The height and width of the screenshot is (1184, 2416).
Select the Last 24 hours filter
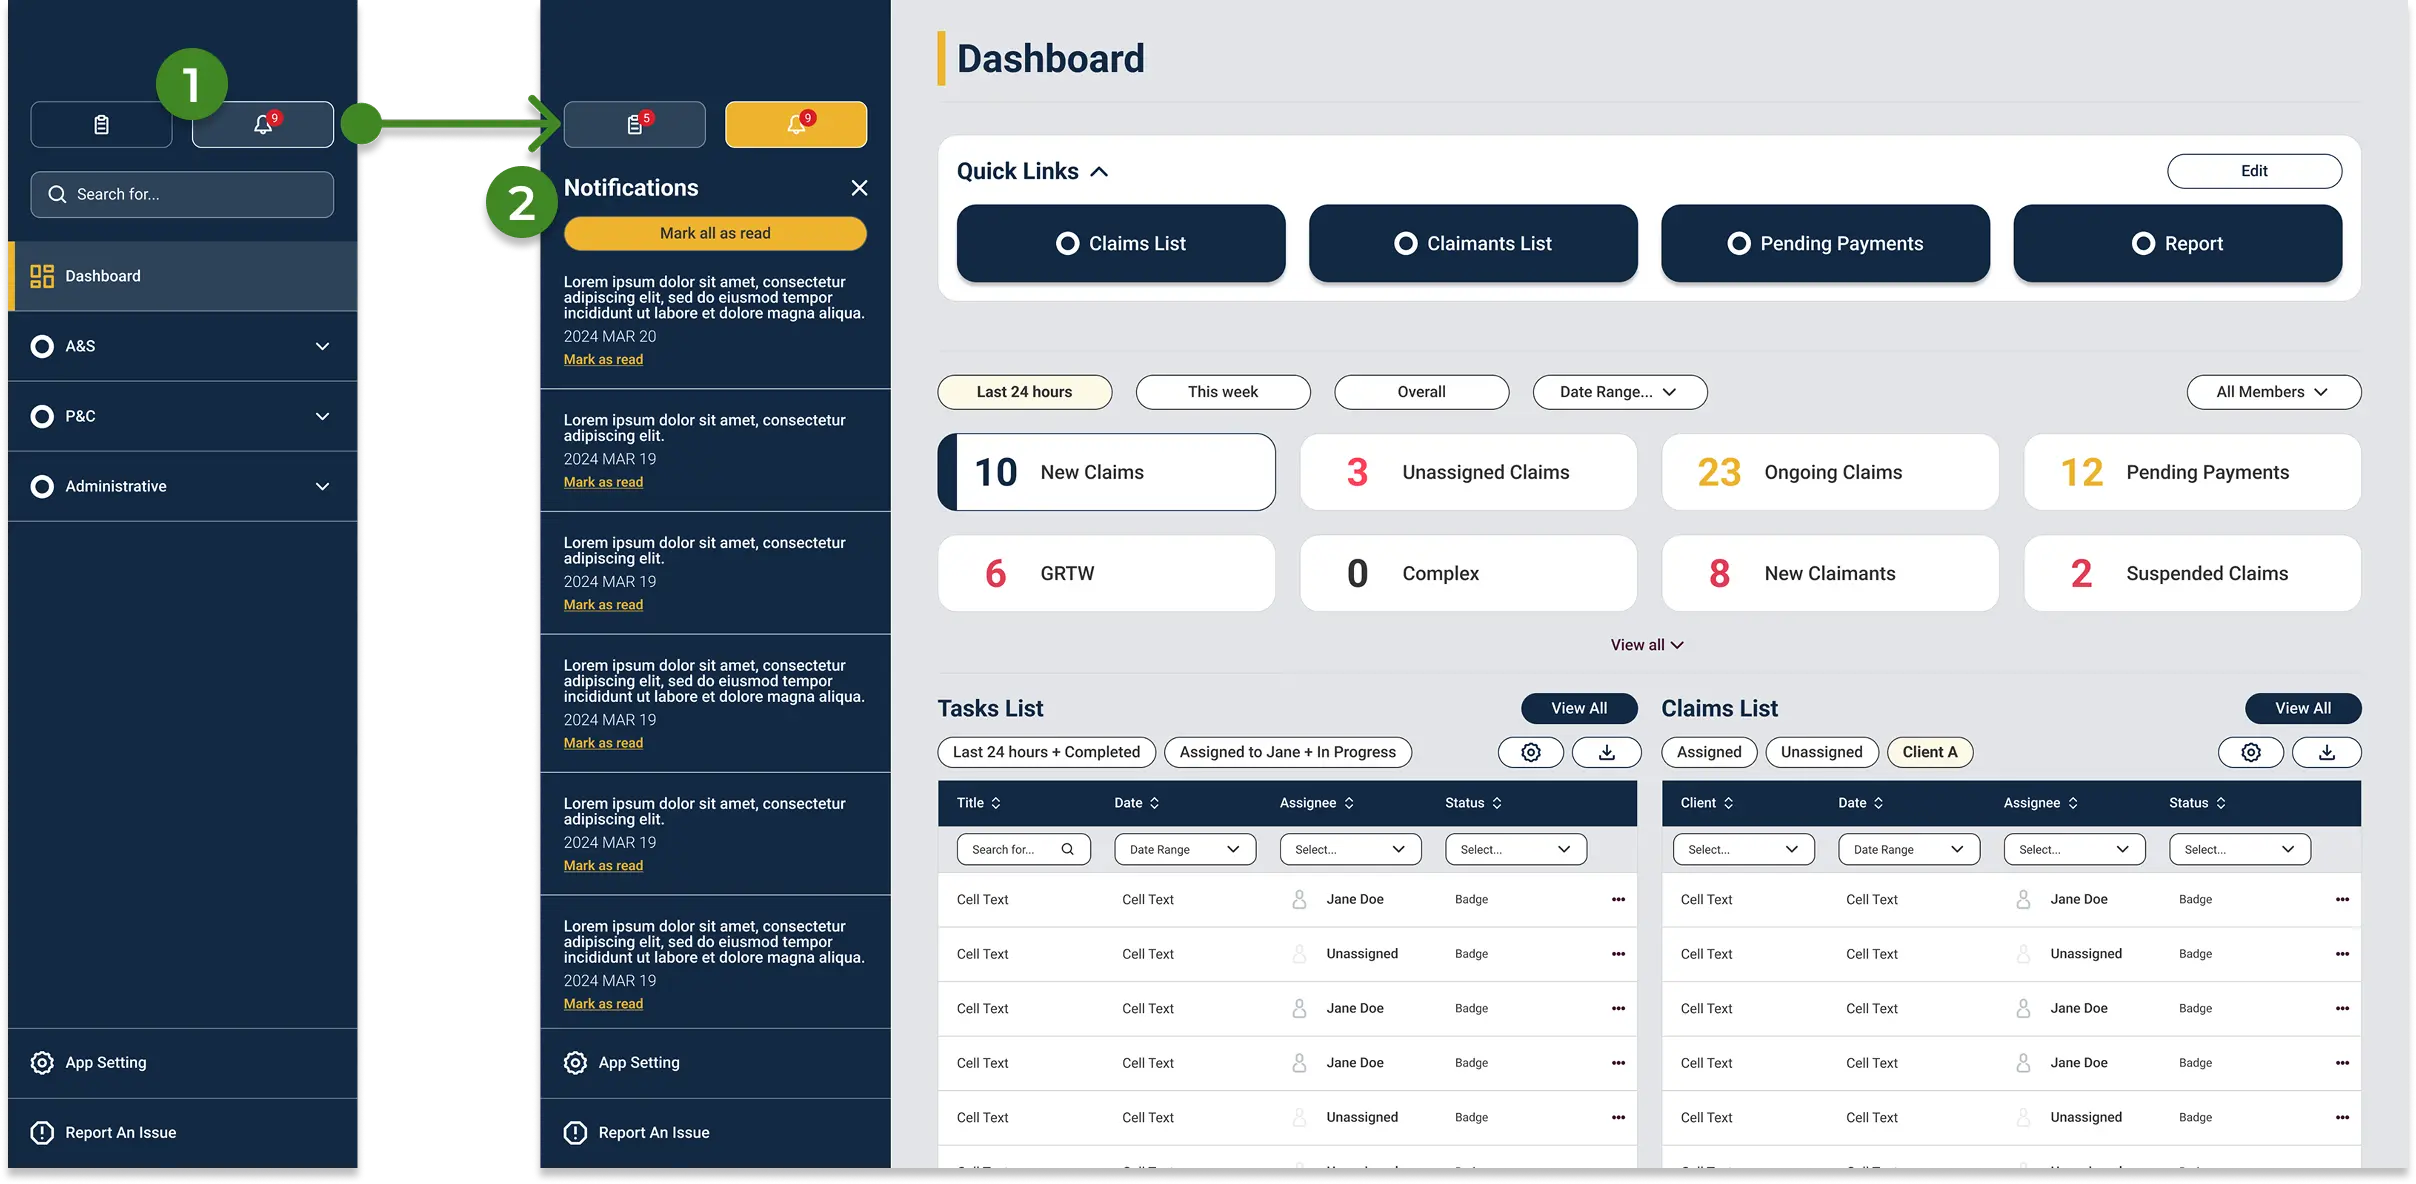1024,392
